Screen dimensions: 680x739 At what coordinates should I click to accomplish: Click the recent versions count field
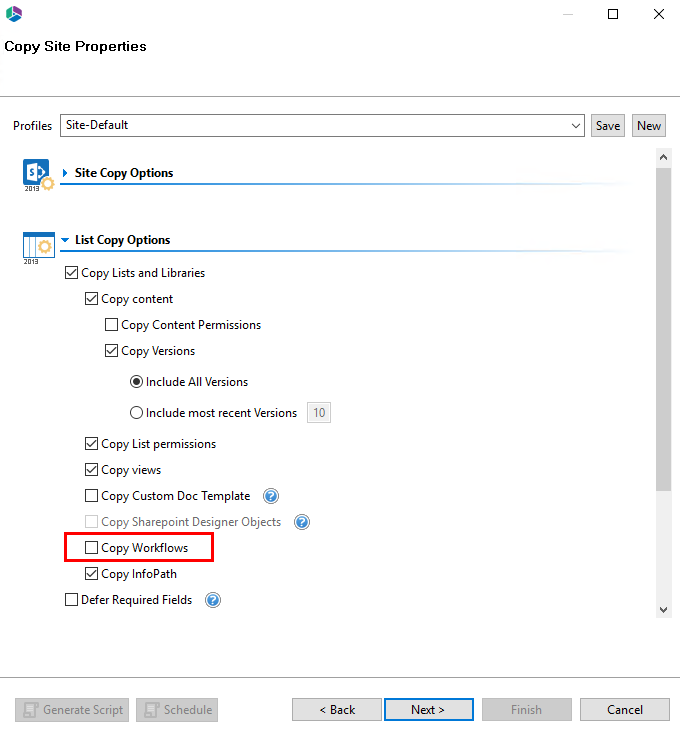(319, 413)
